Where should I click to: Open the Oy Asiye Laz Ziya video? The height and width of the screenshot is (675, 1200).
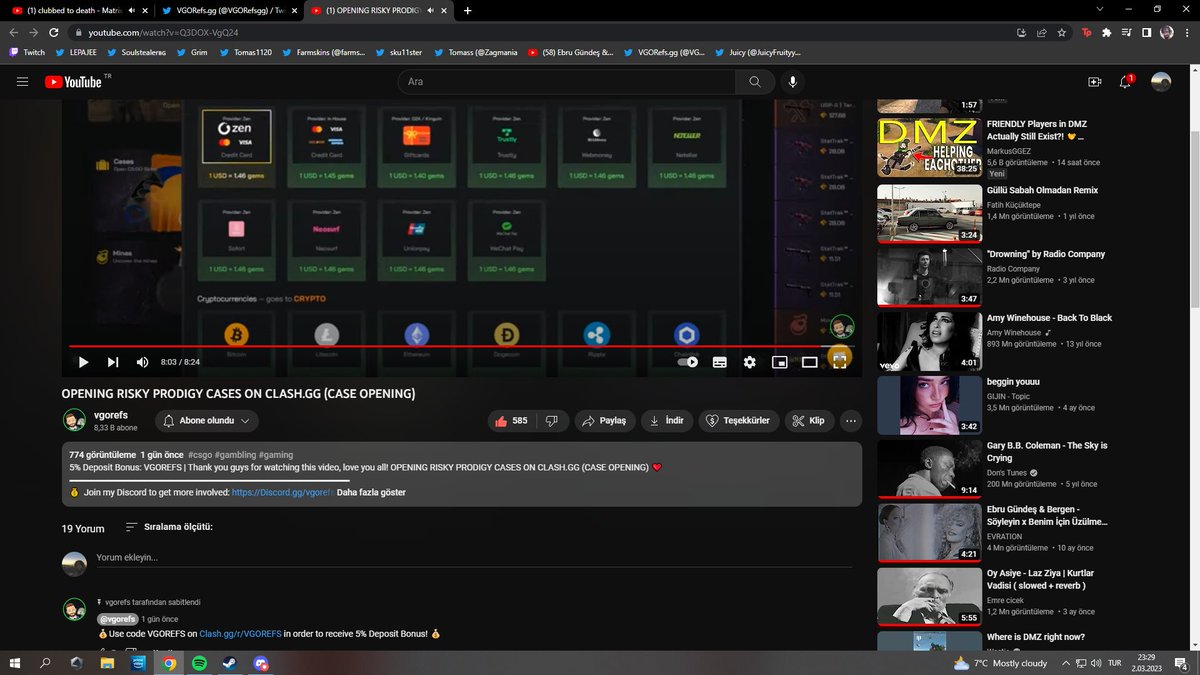[929, 596]
